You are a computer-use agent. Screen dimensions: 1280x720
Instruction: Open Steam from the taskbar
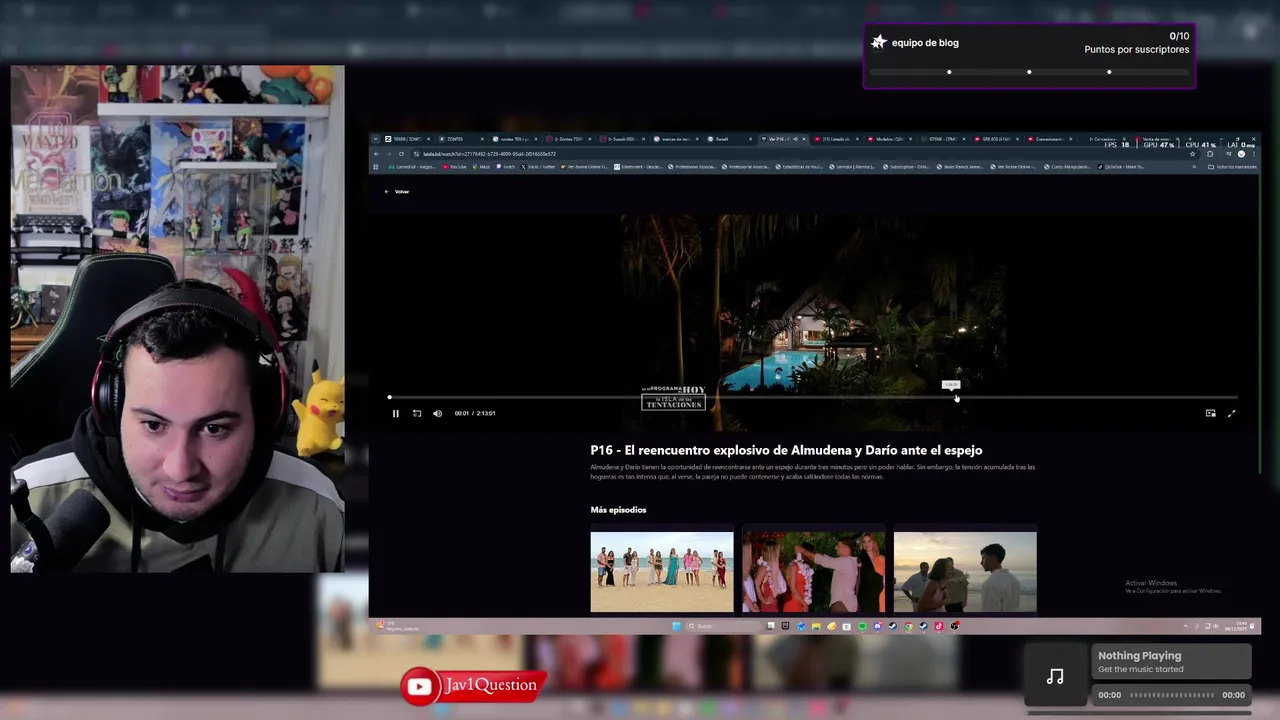(x=893, y=626)
